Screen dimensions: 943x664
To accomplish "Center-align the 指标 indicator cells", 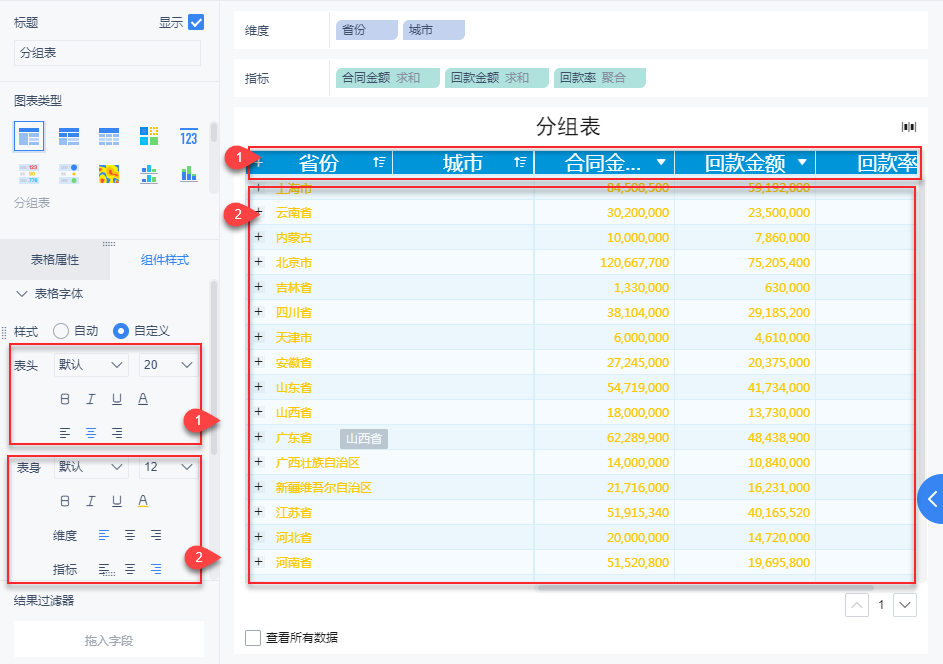I will [x=130, y=568].
